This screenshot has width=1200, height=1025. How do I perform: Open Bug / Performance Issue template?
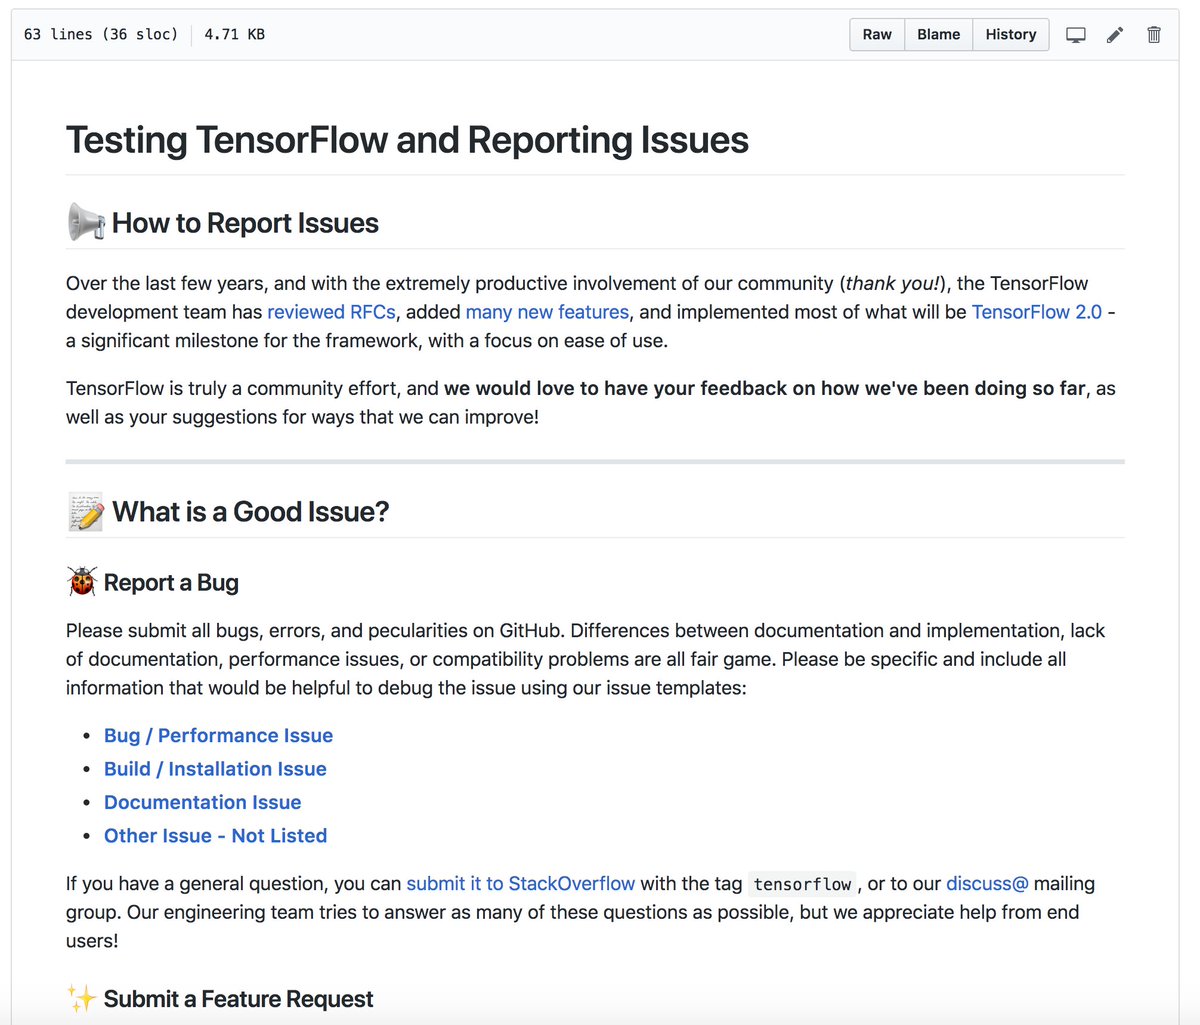coord(218,735)
